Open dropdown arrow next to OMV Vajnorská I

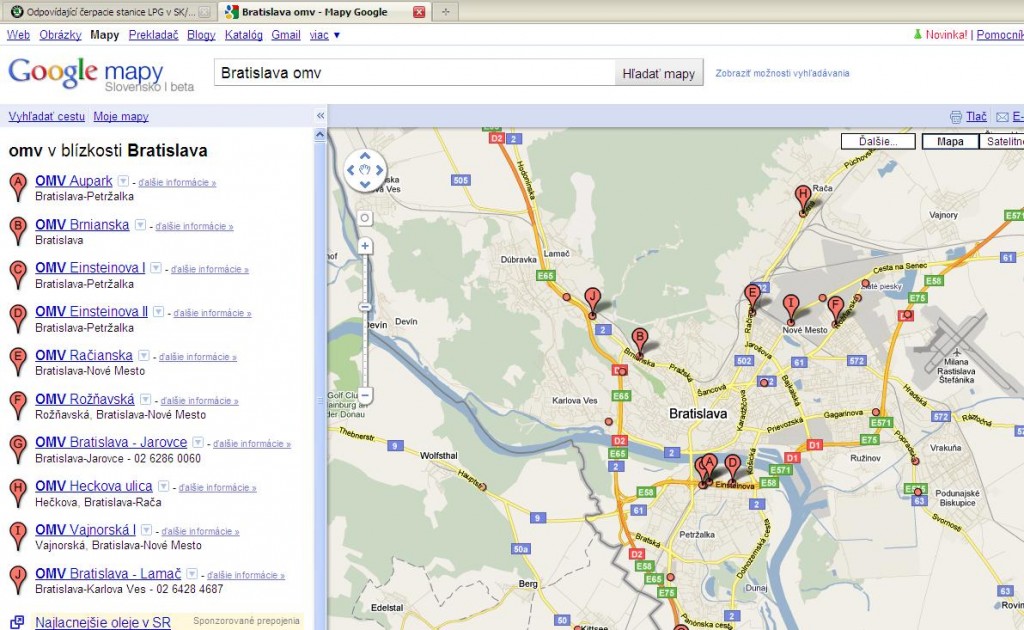coord(147,530)
